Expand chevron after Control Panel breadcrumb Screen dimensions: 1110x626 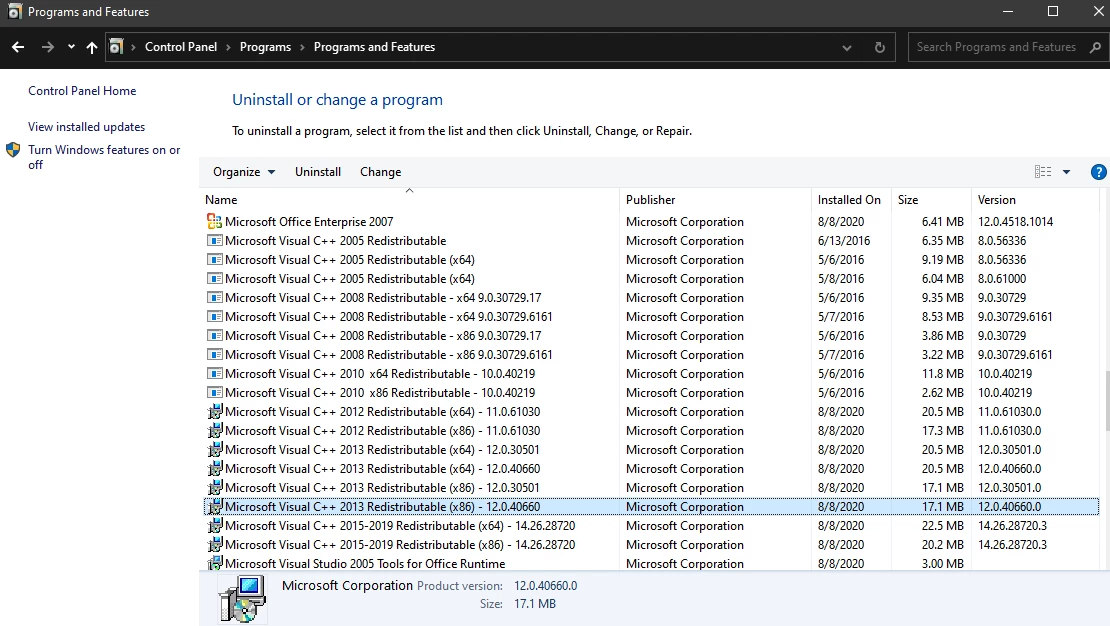[x=228, y=47]
